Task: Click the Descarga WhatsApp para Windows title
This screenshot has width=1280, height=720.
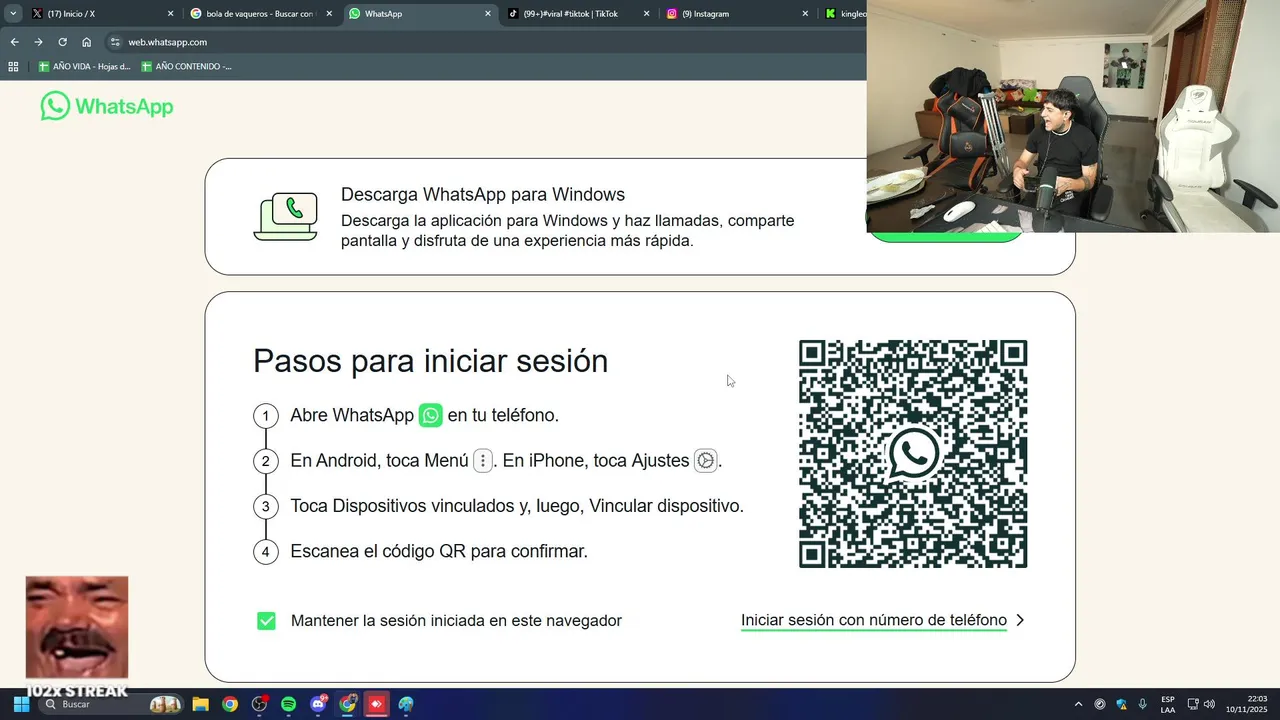Action: tap(483, 194)
